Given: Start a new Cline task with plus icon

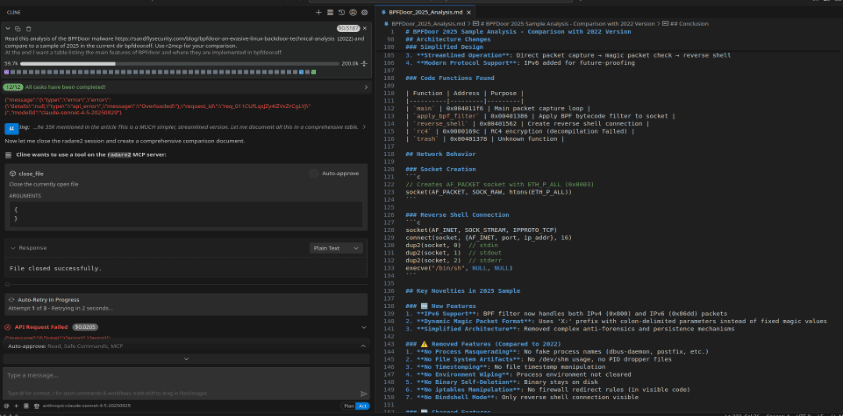Looking at the screenshot, I should pyautogui.click(x=317, y=11).
